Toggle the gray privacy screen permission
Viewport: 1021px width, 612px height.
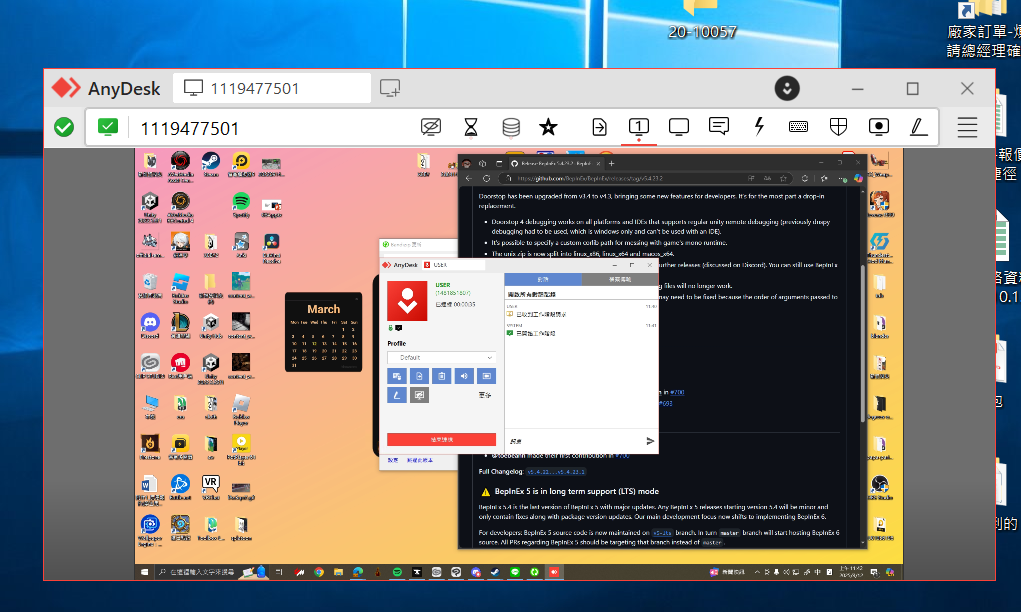[419, 395]
